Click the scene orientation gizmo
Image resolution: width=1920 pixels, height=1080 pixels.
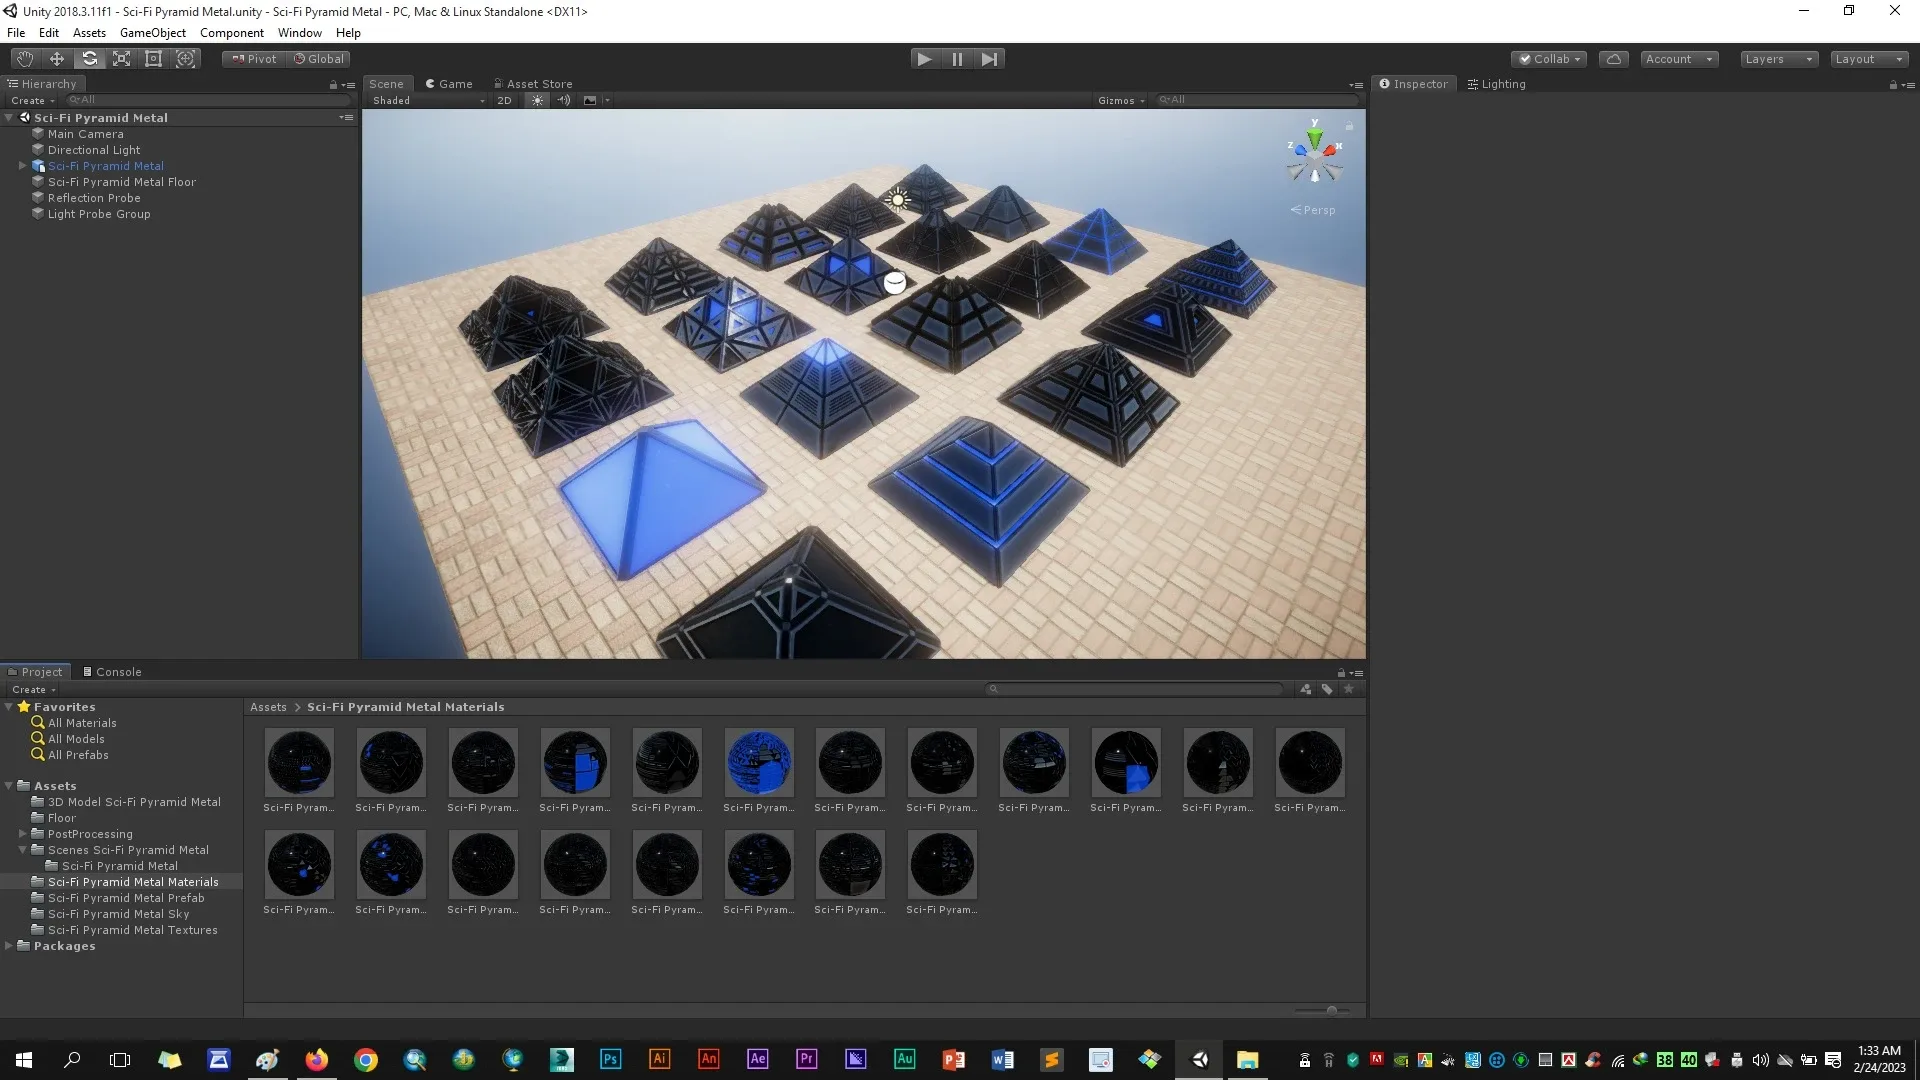point(1314,160)
